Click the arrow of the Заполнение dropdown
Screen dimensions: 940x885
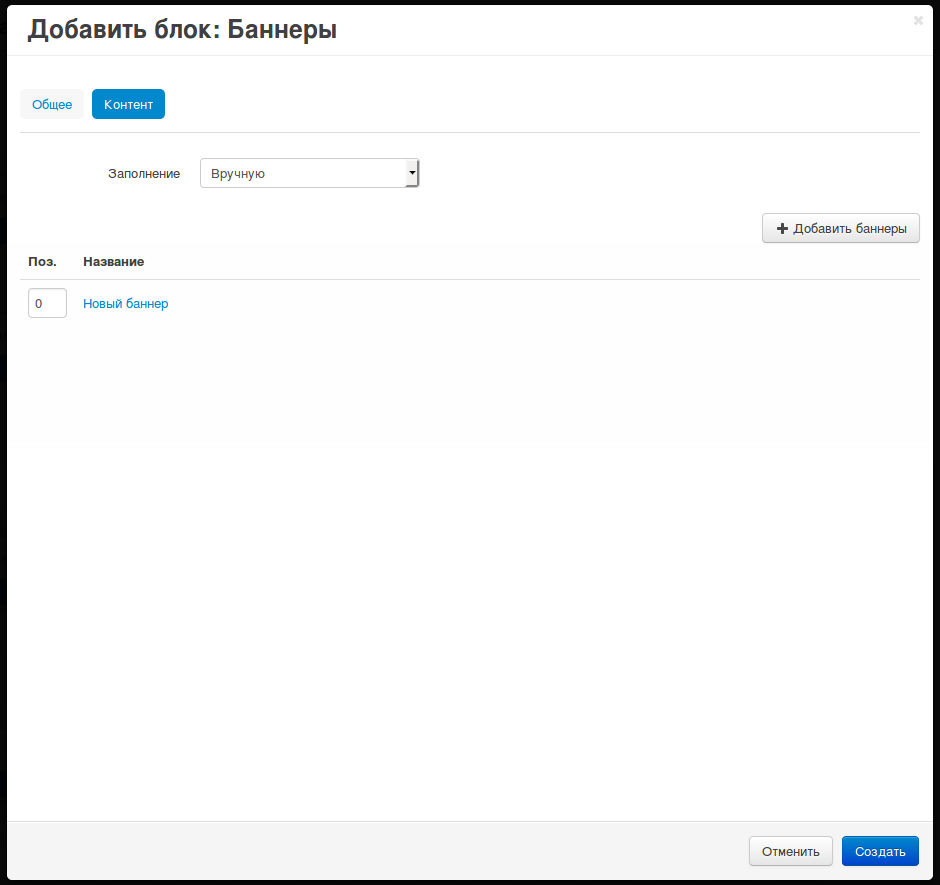click(x=411, y=173)
